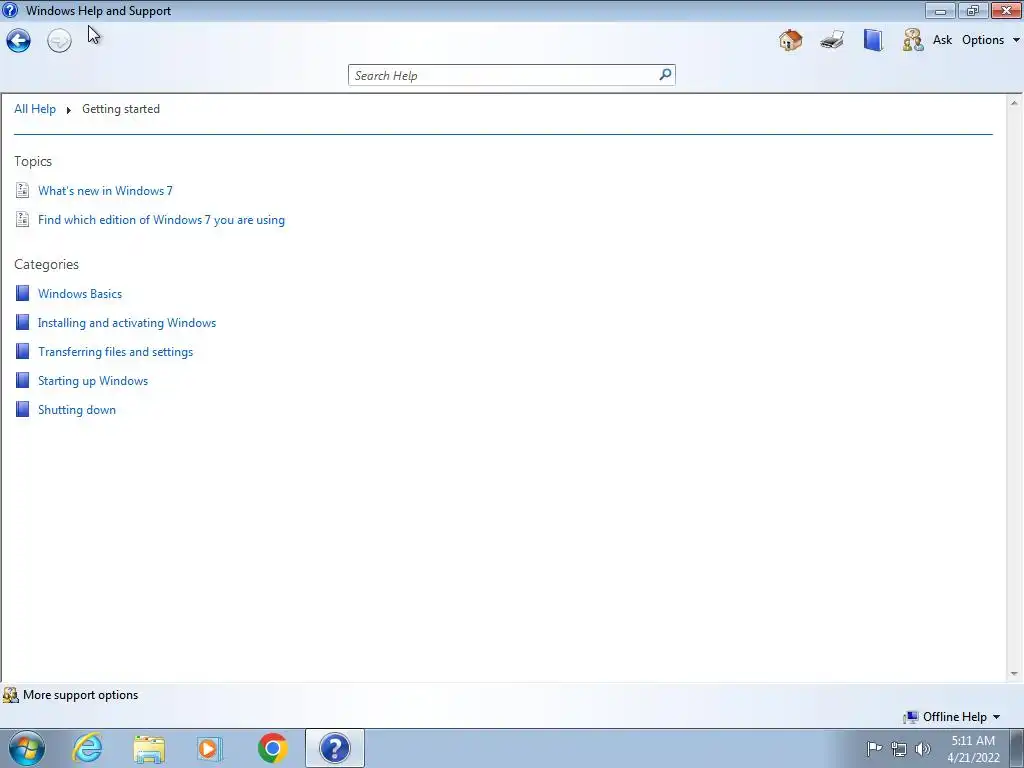1024x768 pixels.
Task: Click book icon beside Shutting down
Action: point(22,409)
